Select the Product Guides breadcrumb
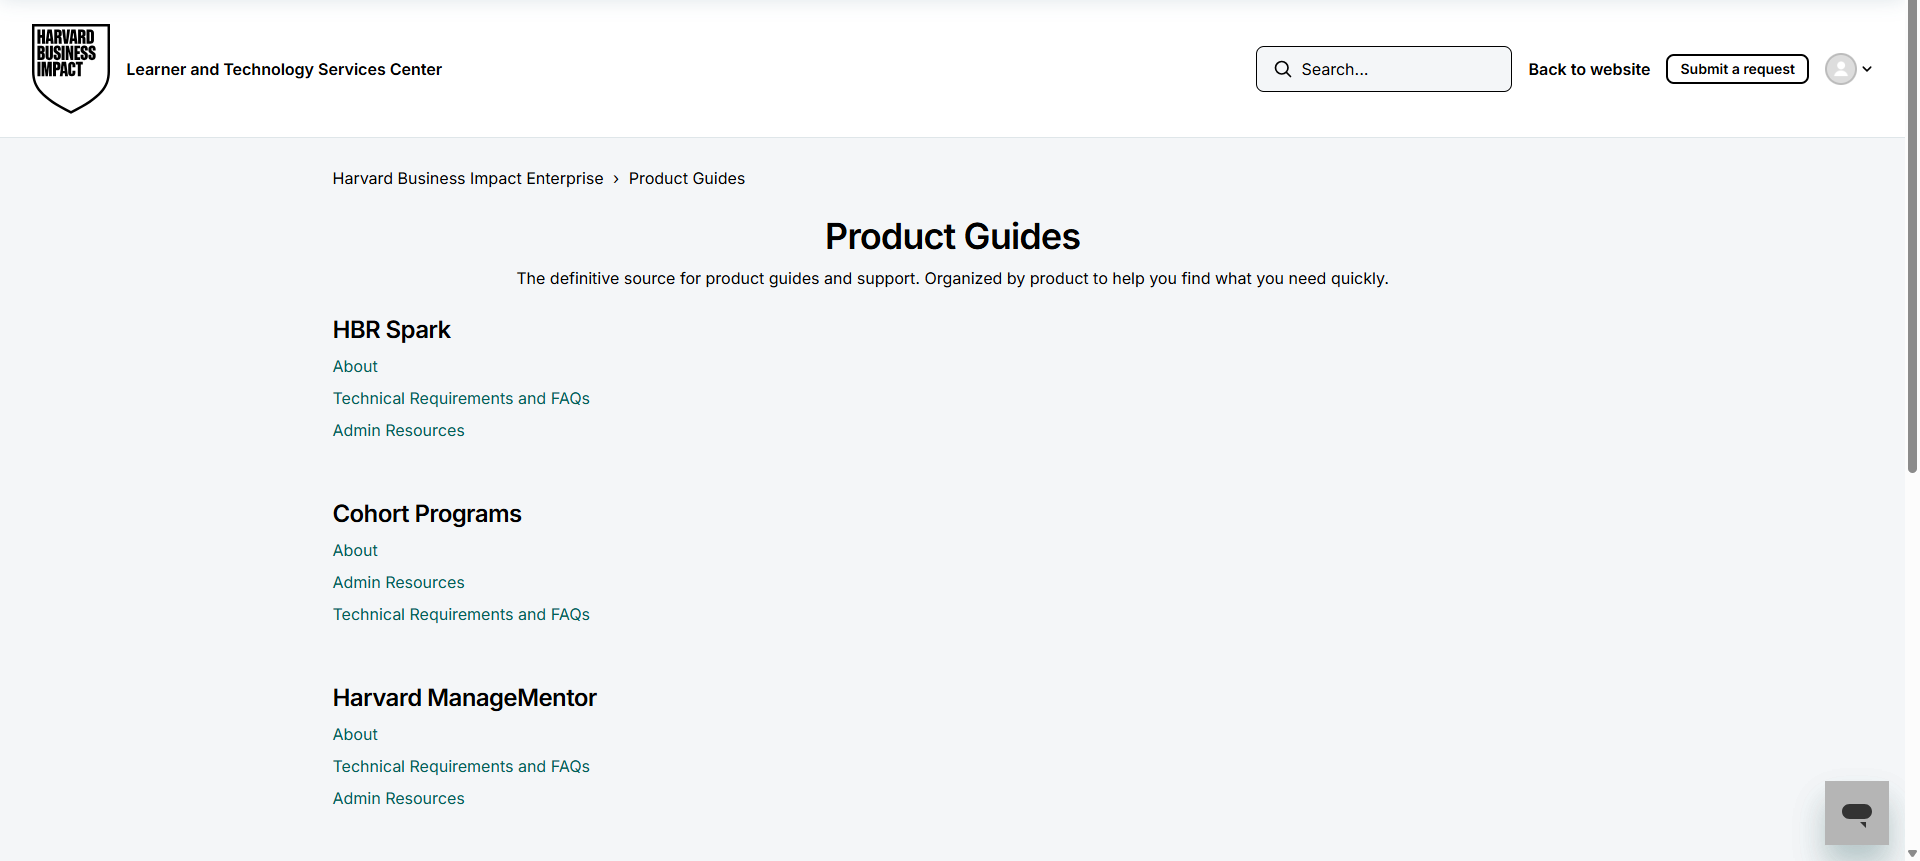 point(686,178)
